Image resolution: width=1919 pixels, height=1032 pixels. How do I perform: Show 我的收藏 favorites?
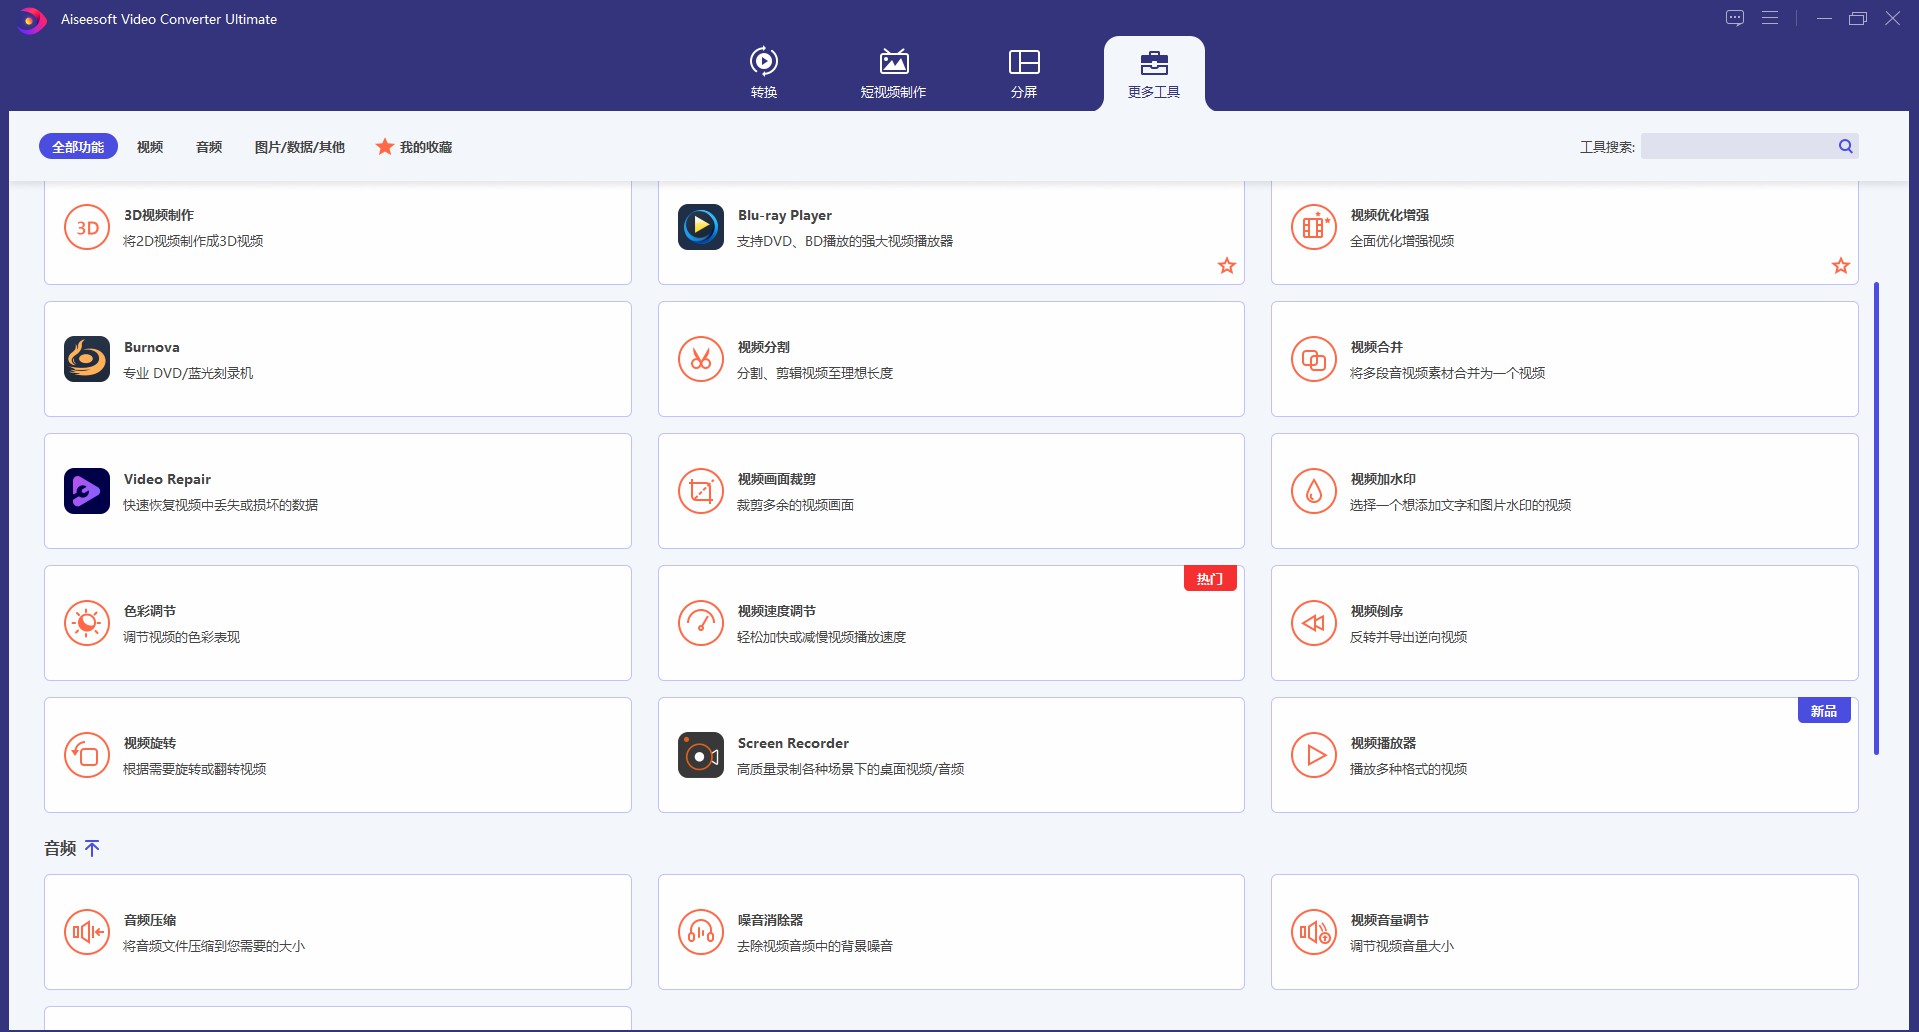(x=414, y=147)
